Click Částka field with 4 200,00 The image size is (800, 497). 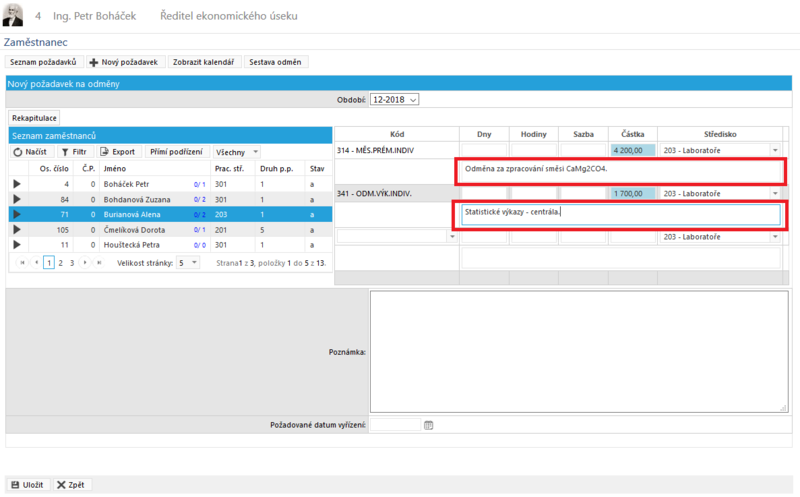tap(633, 151)
